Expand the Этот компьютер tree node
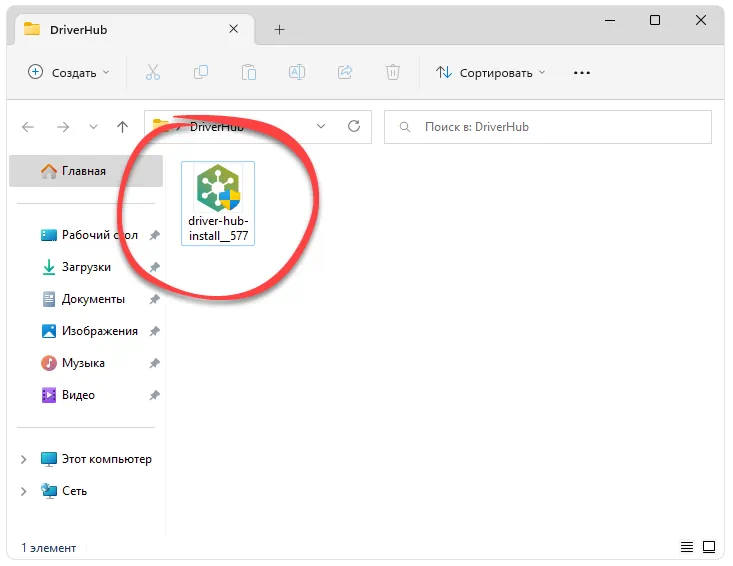 pyautogui.click(x=23, y=459)
